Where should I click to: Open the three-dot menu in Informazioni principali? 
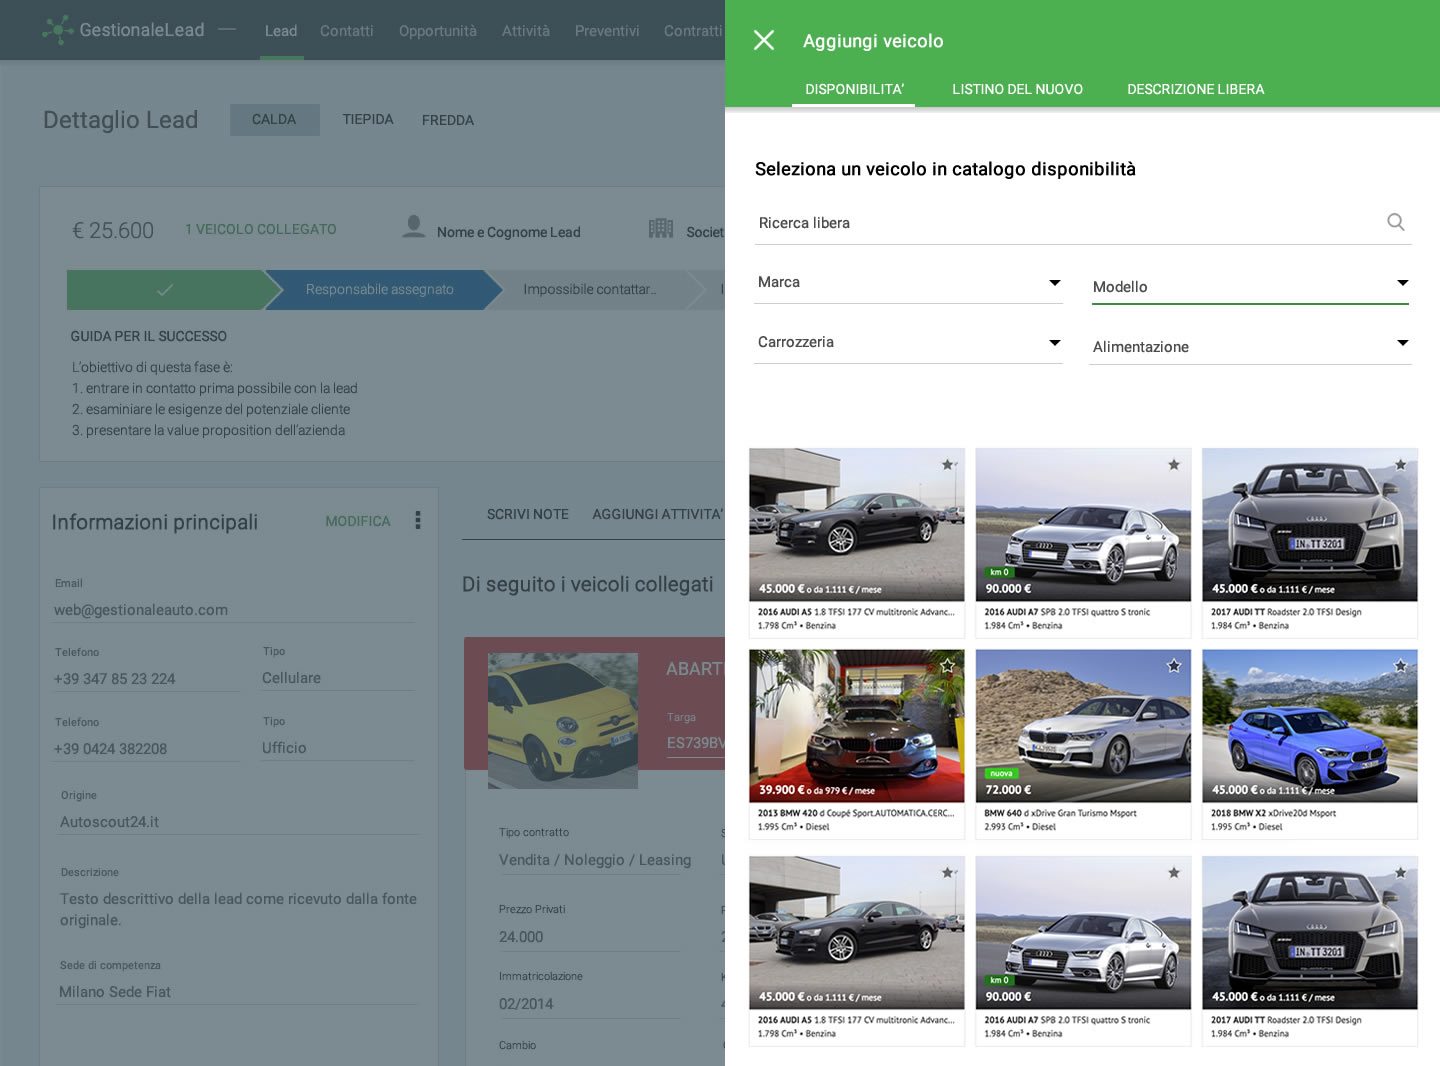pyautogui.click(x=418, y=520)
